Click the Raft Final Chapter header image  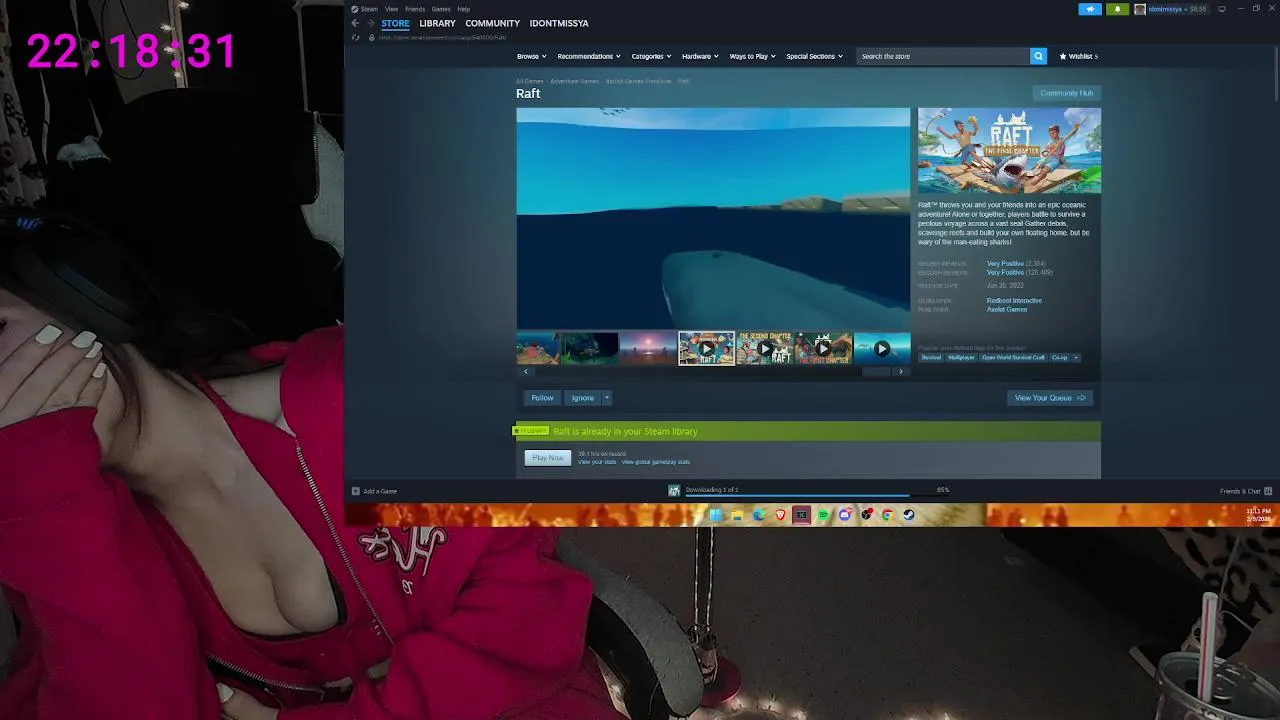point(1009,151)
